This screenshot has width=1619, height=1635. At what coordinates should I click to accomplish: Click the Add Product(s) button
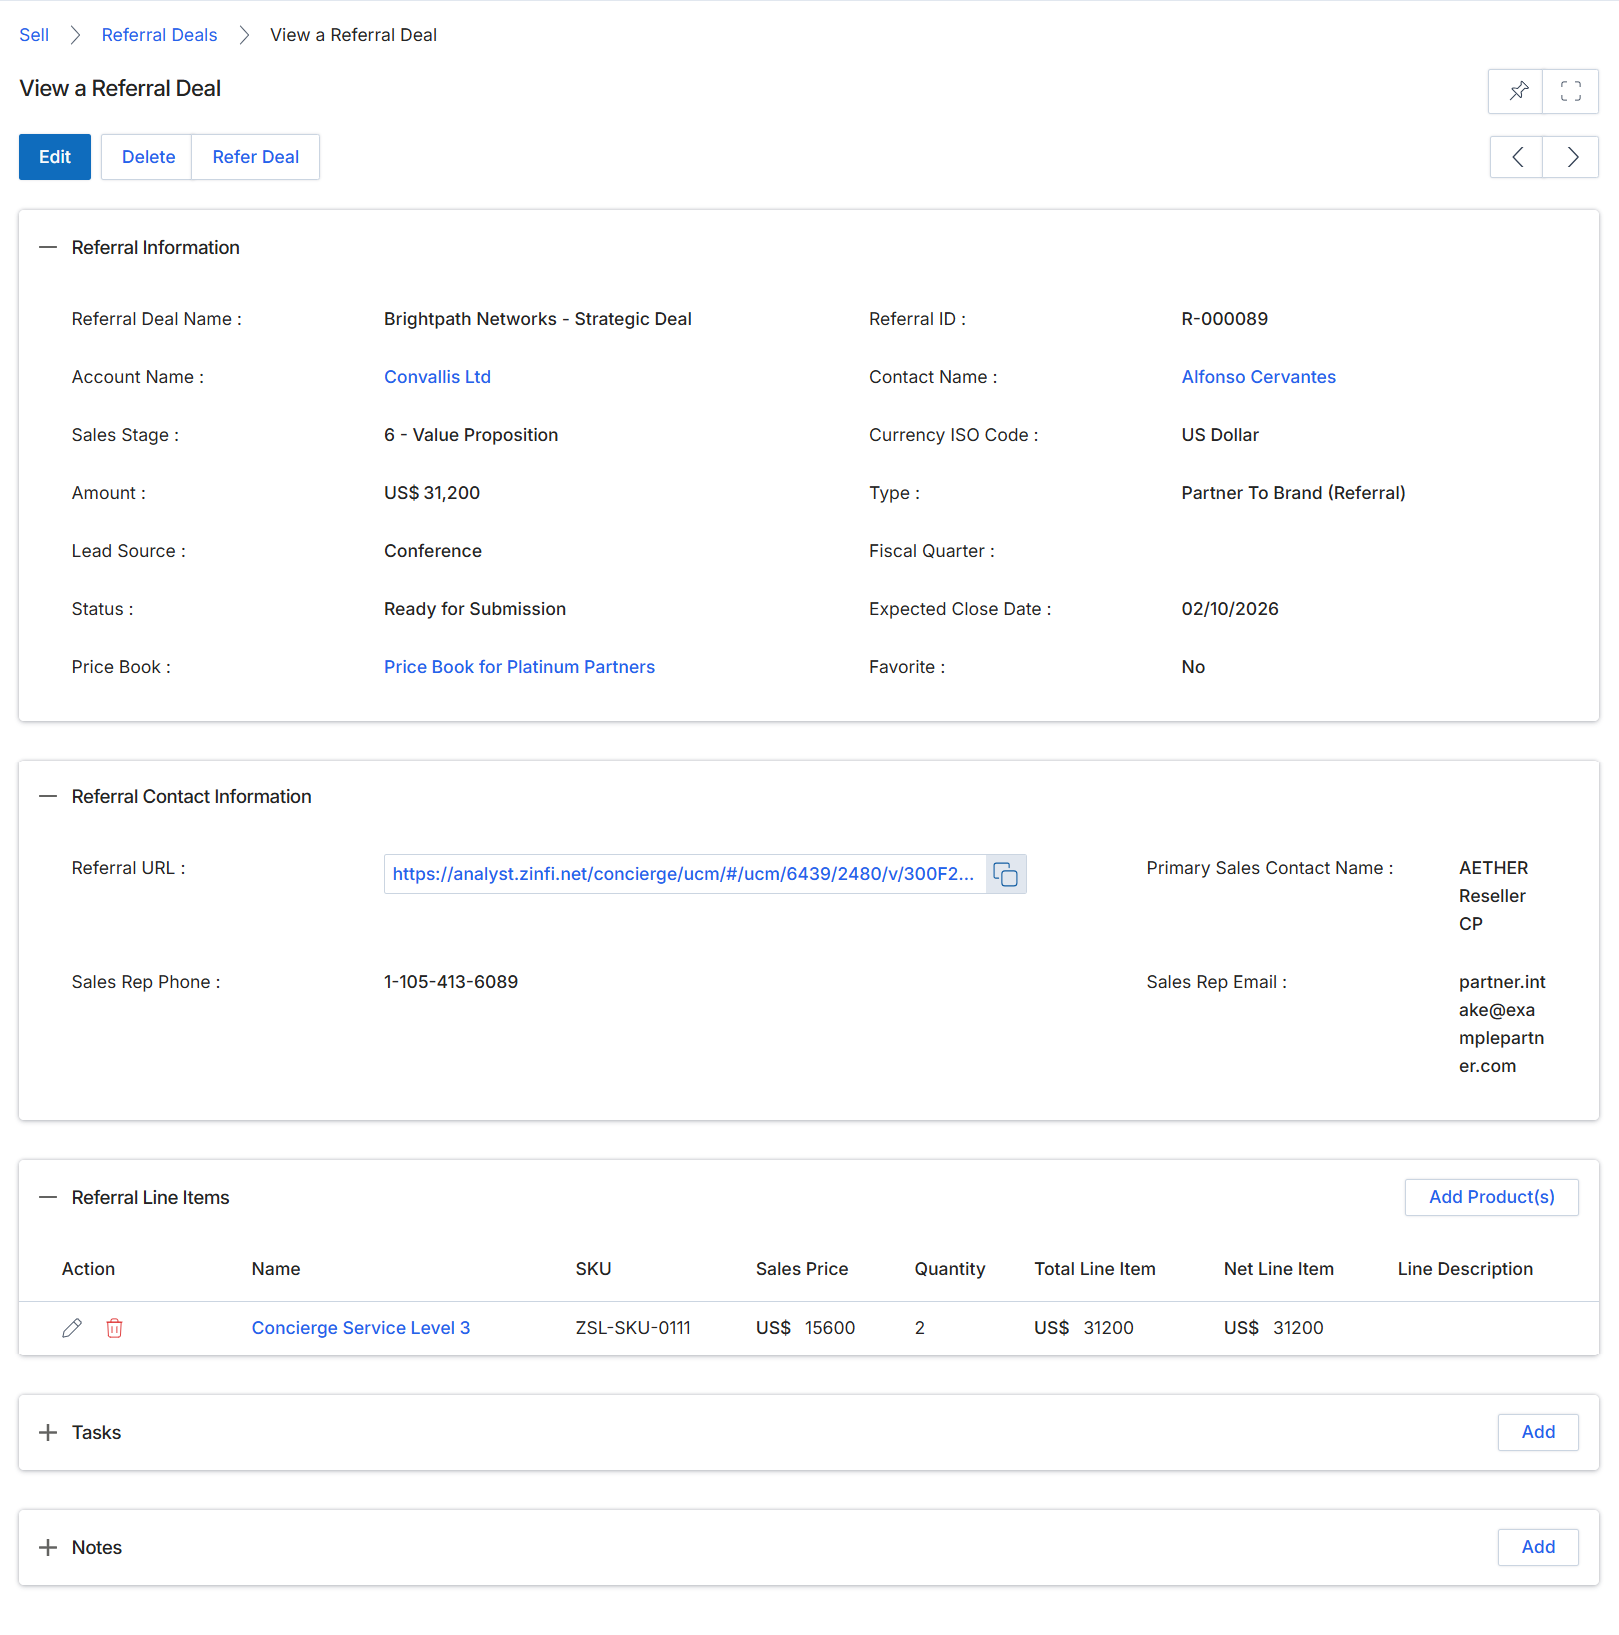1491,1197
